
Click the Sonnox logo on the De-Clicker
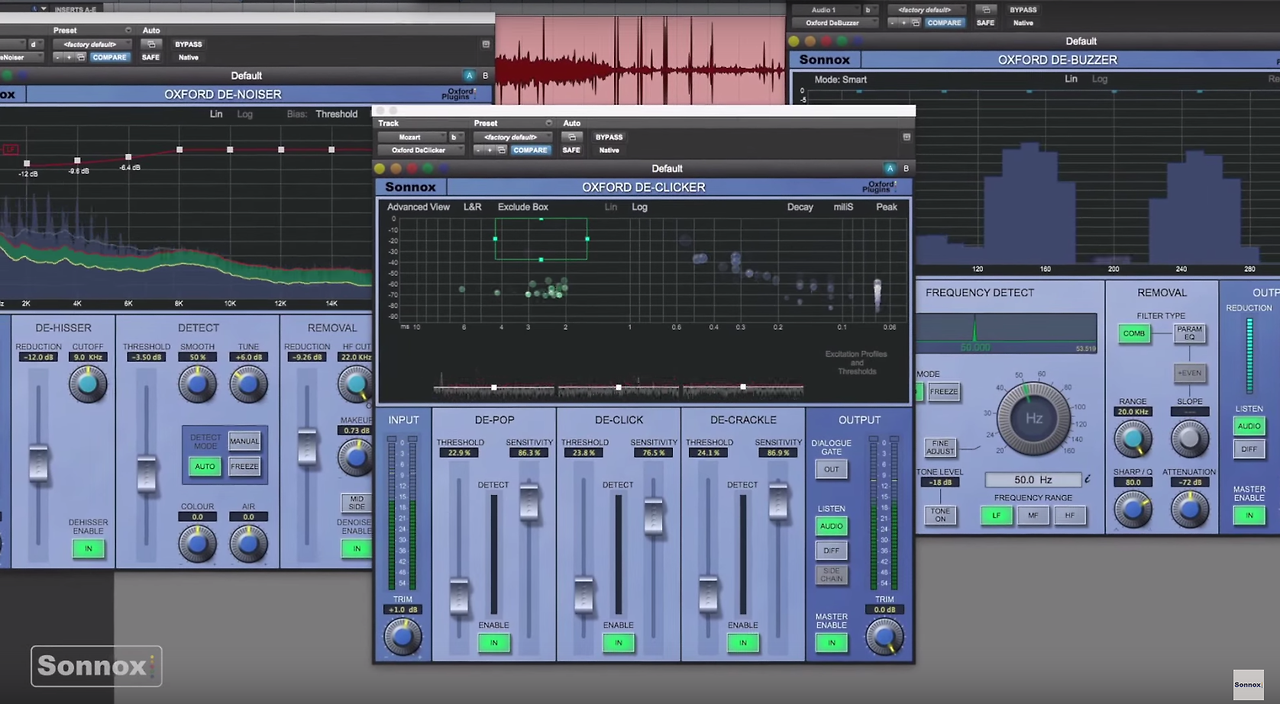[411, 187]
